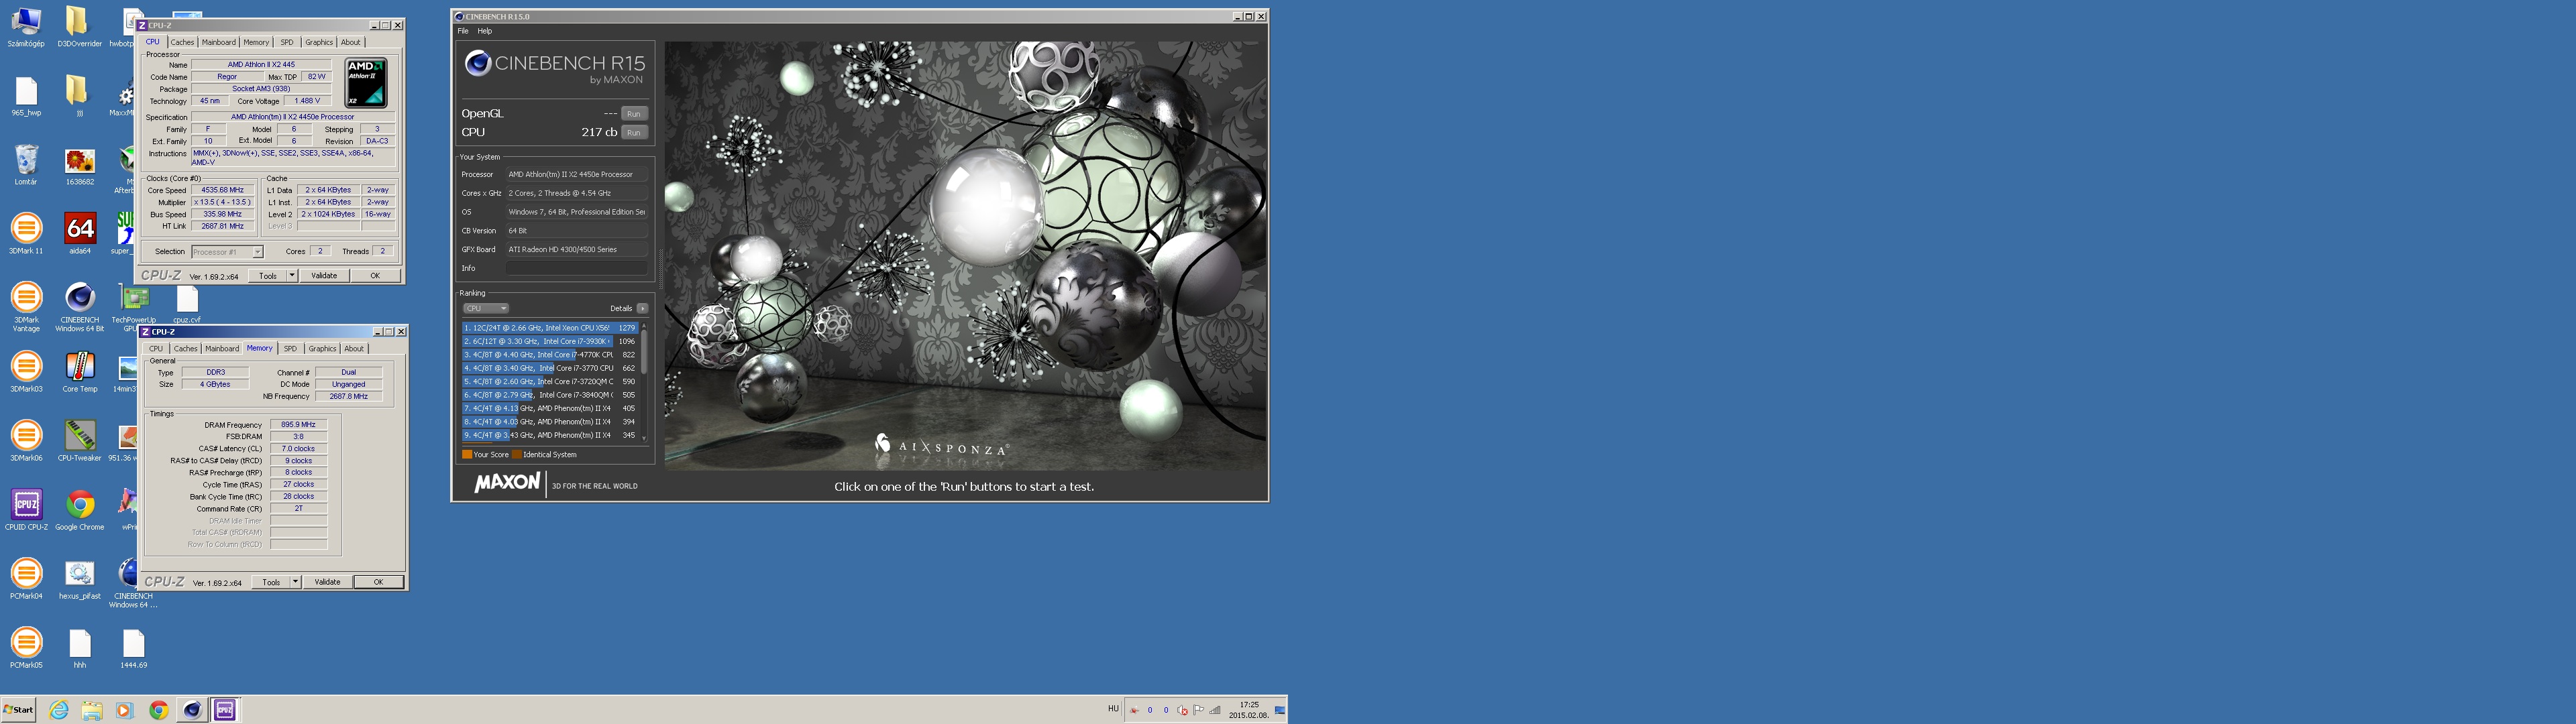Launch 3DMark06 desktop shortcut

(26, 441)
